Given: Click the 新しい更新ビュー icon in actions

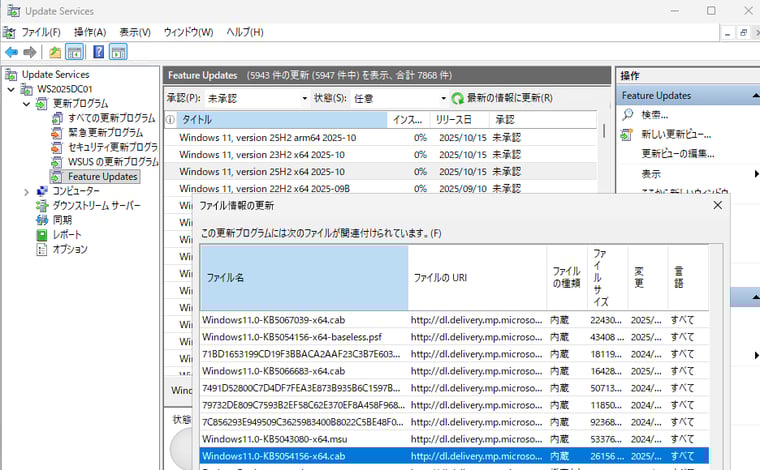Looking at the screenshot, I should point(627,134).
